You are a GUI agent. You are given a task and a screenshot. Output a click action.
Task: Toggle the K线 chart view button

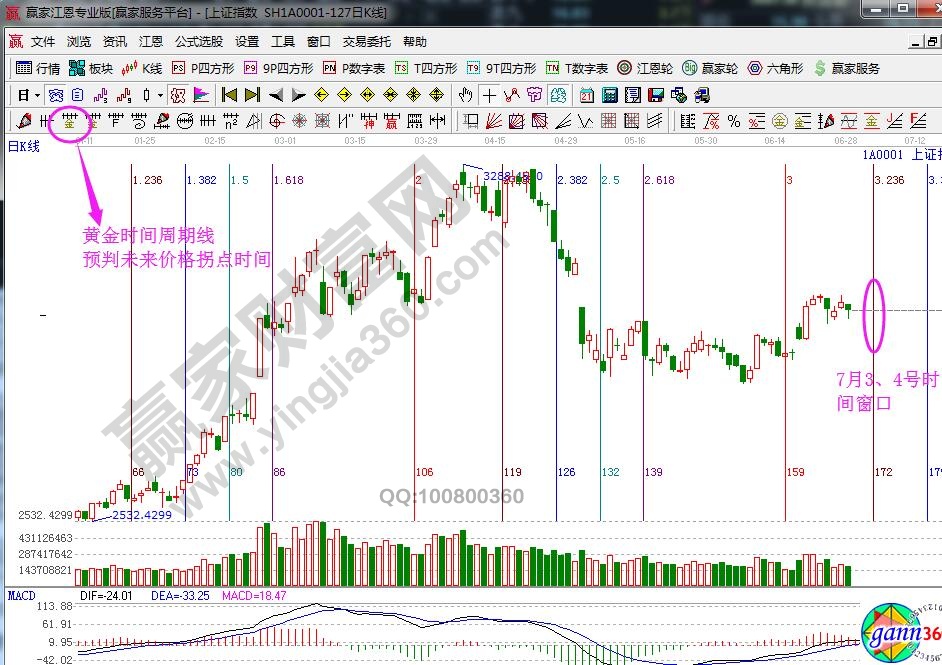(141, 69)
